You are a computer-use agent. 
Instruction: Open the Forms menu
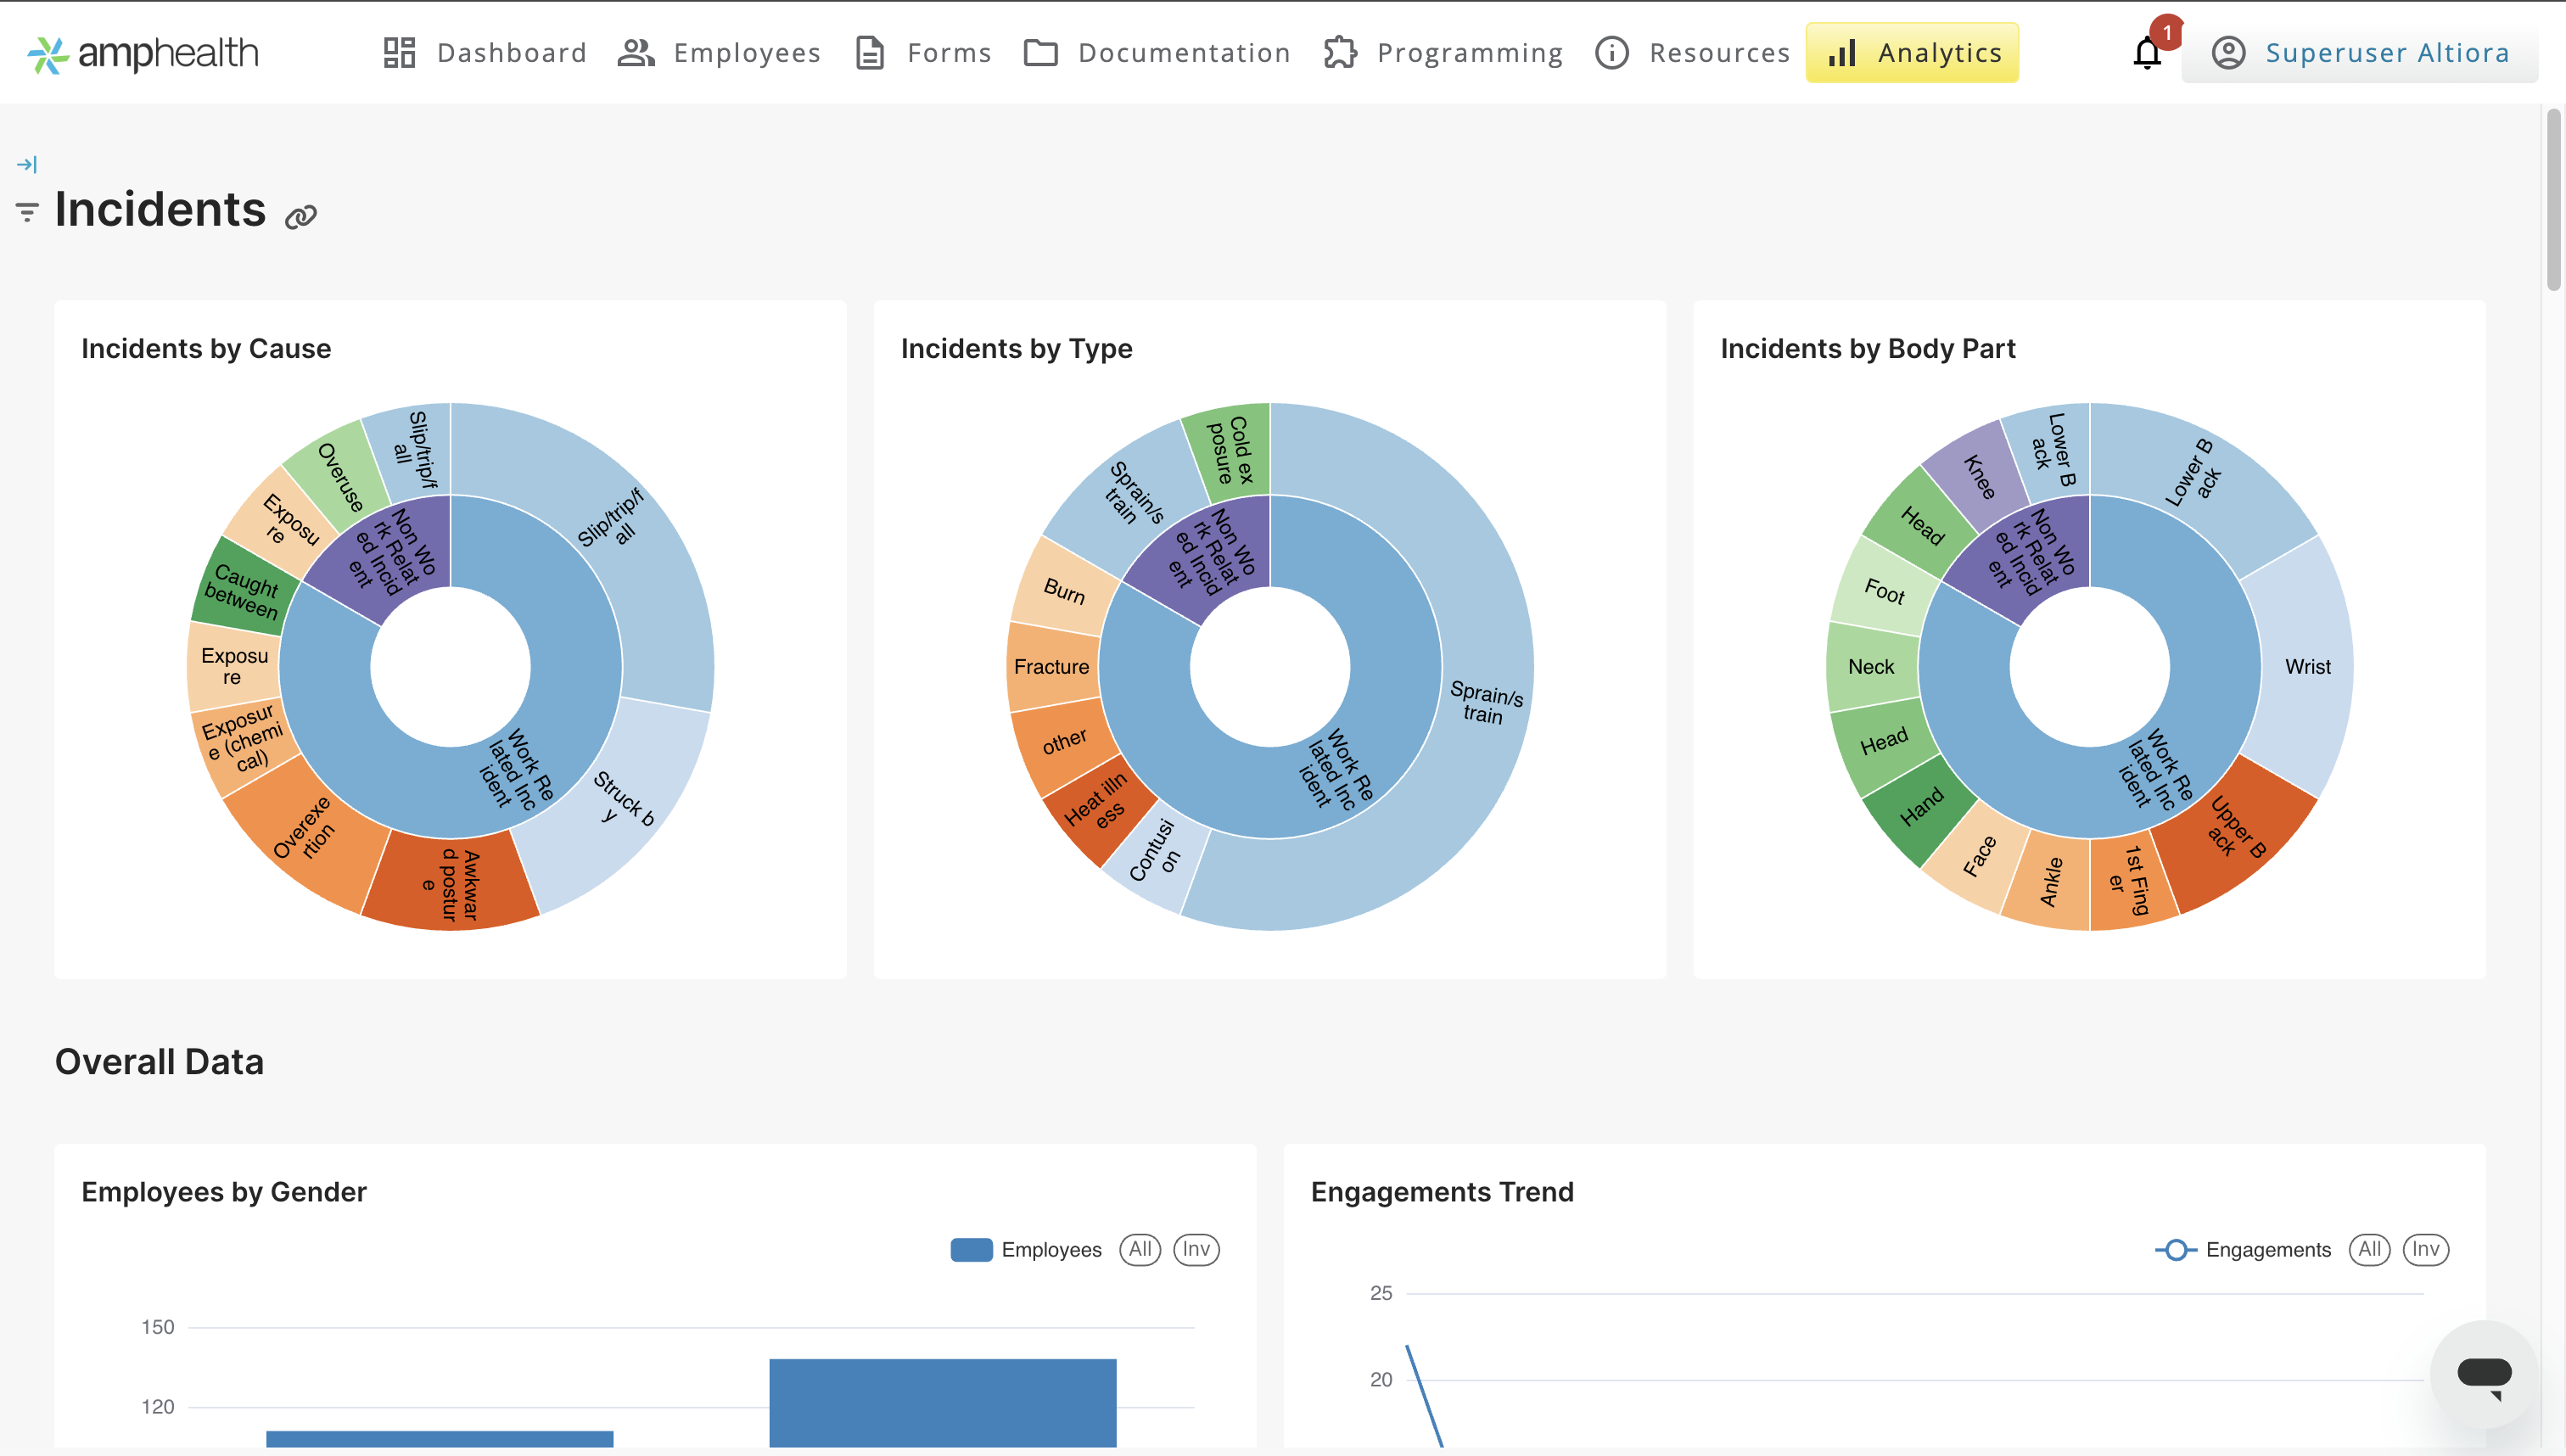(x=924, y=53)
